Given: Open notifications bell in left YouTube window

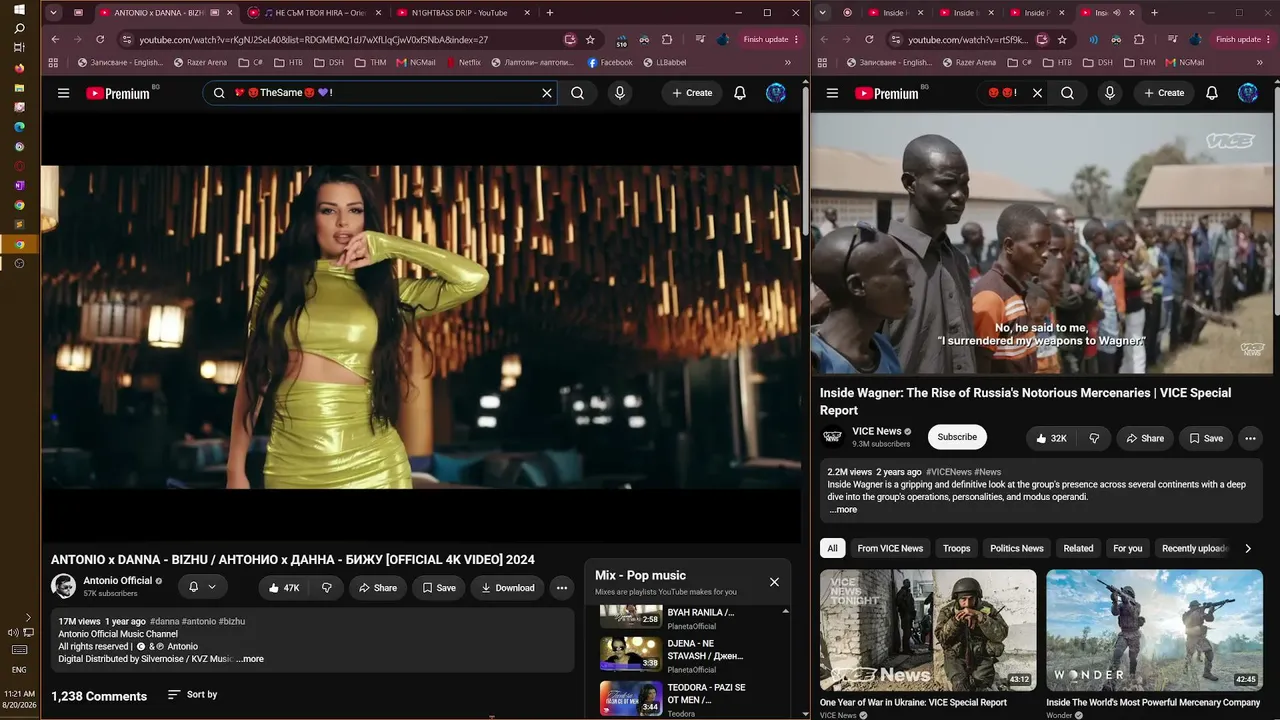Looking at the screenshot, I should point(740,93).
